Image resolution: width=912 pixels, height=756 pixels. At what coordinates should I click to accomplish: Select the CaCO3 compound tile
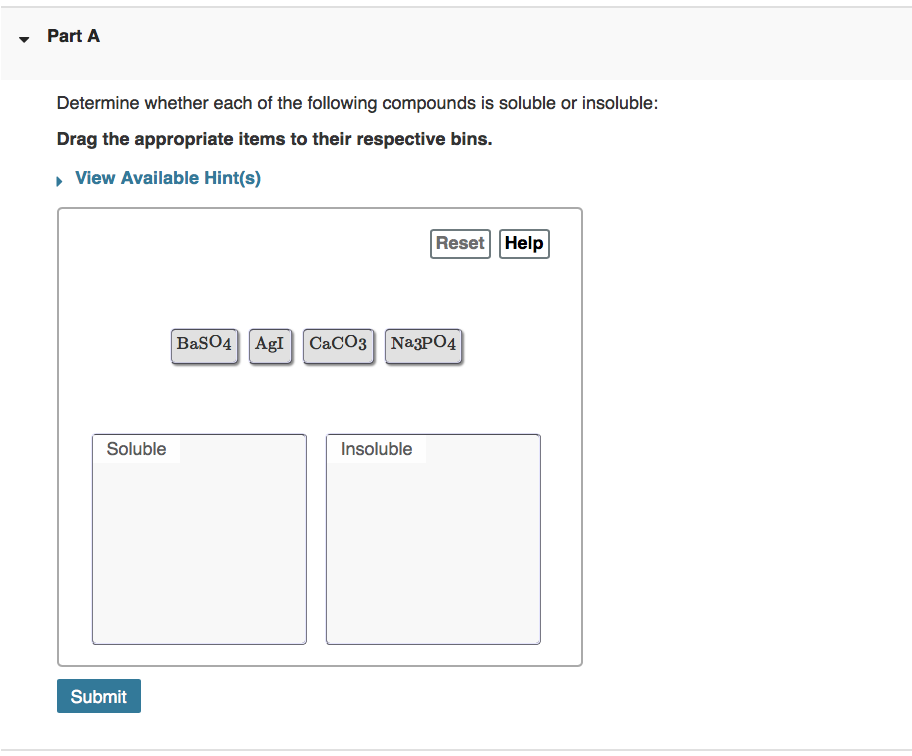tap(338, 346)
